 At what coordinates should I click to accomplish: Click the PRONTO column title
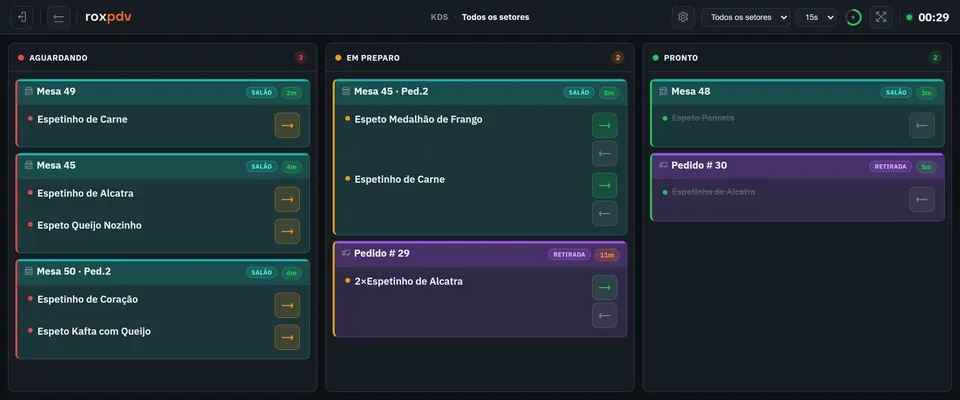point(681,58)
